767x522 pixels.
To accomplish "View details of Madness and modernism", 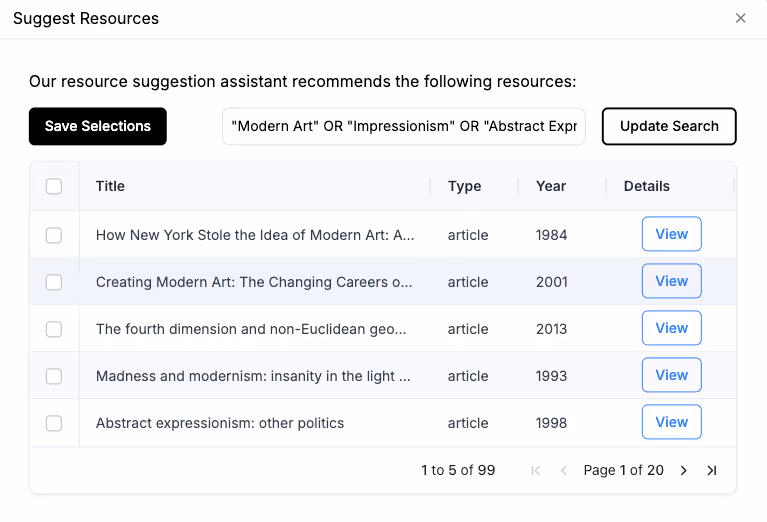I will (672, 375).
